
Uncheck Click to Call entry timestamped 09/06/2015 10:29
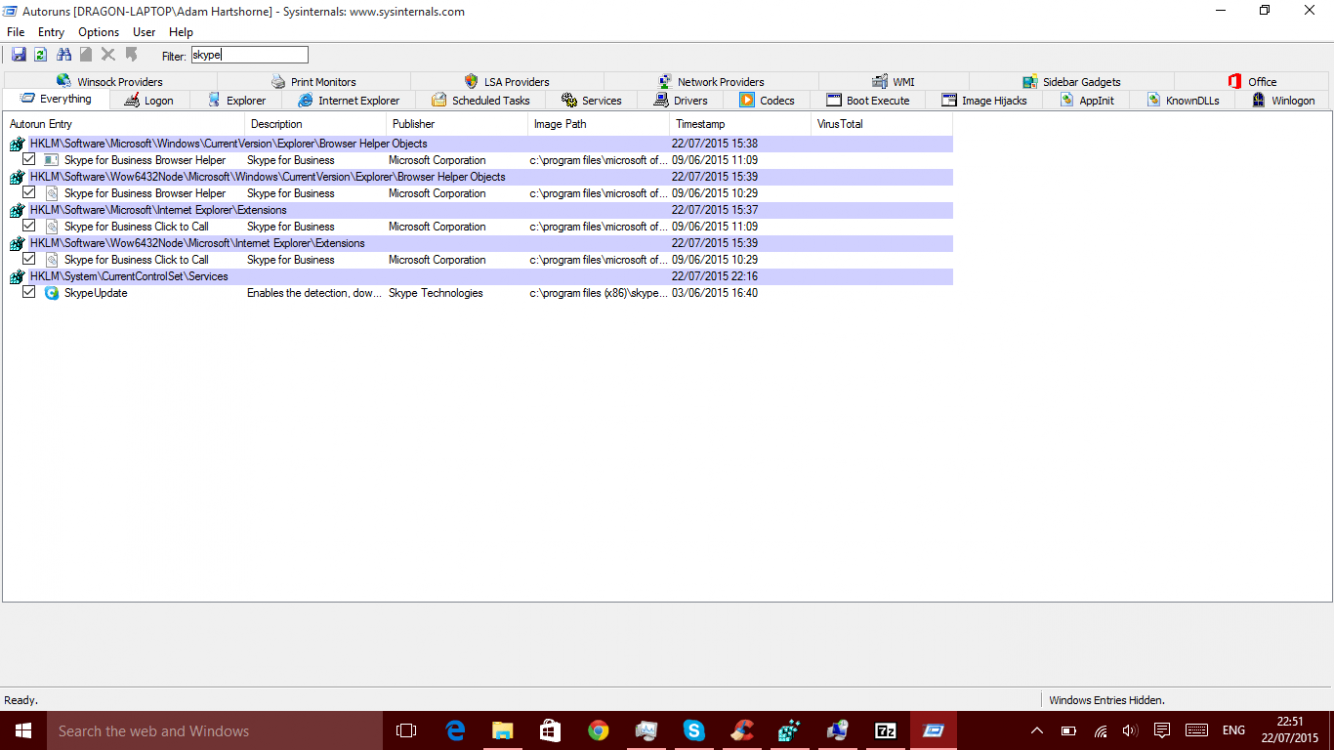click(29, 259)
